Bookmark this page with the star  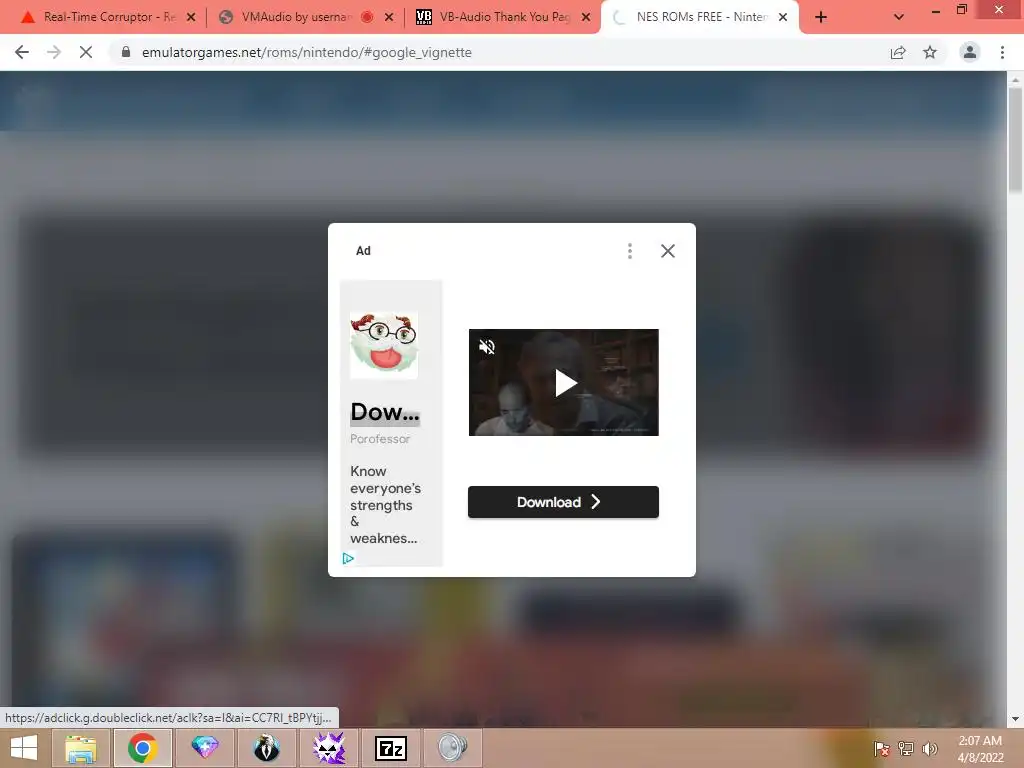pyautogui.click(x=930, y=52)
